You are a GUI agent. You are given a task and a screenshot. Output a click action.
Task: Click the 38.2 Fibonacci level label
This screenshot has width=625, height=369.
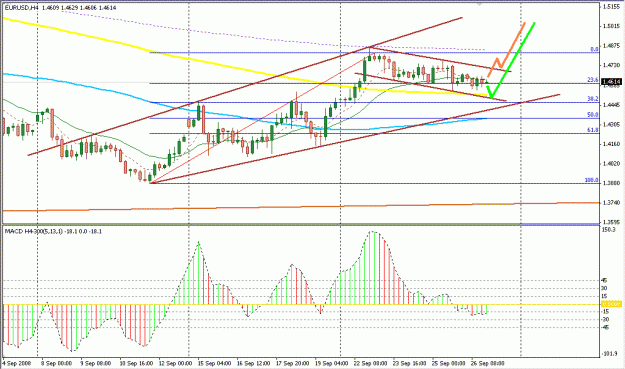[593, 99]
